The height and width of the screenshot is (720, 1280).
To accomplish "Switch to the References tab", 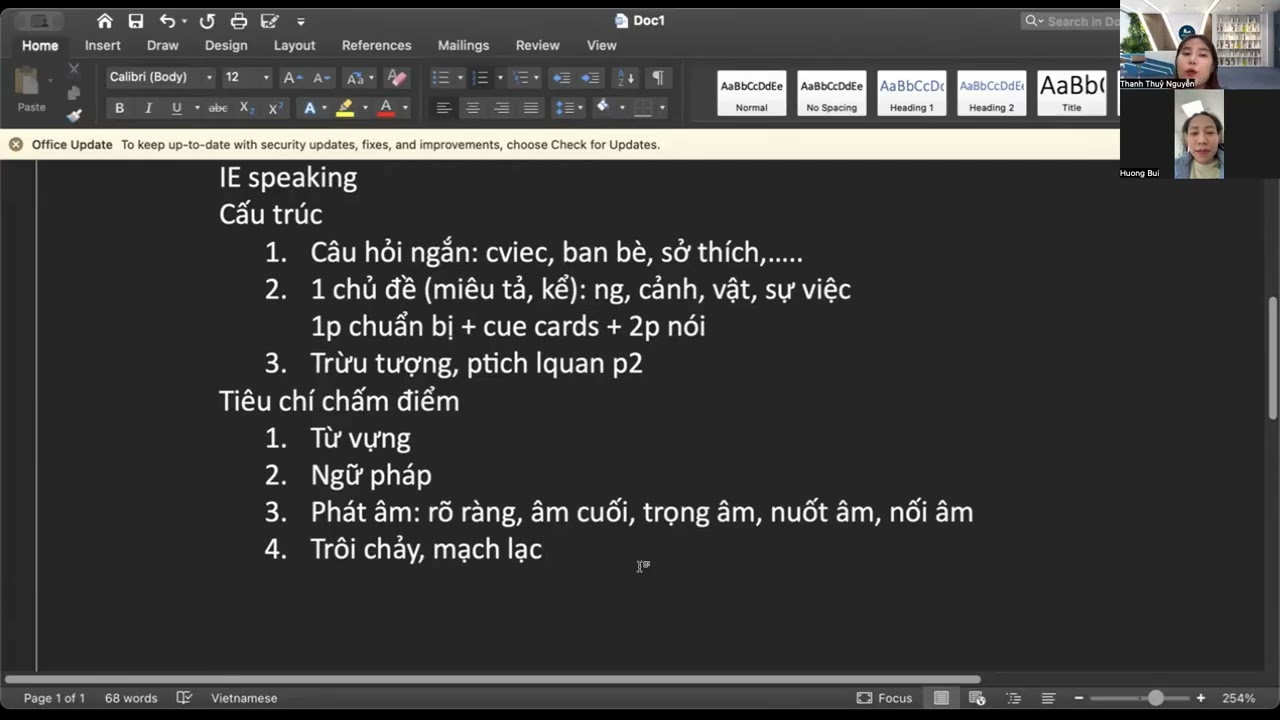I will point(376,45).
